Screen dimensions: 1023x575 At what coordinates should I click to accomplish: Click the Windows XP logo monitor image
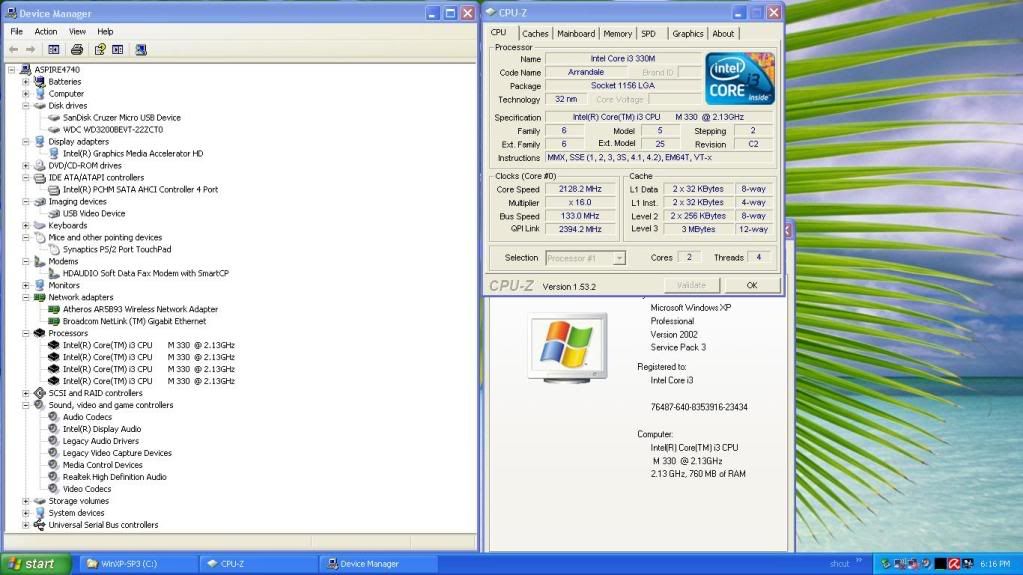[568, 347]
